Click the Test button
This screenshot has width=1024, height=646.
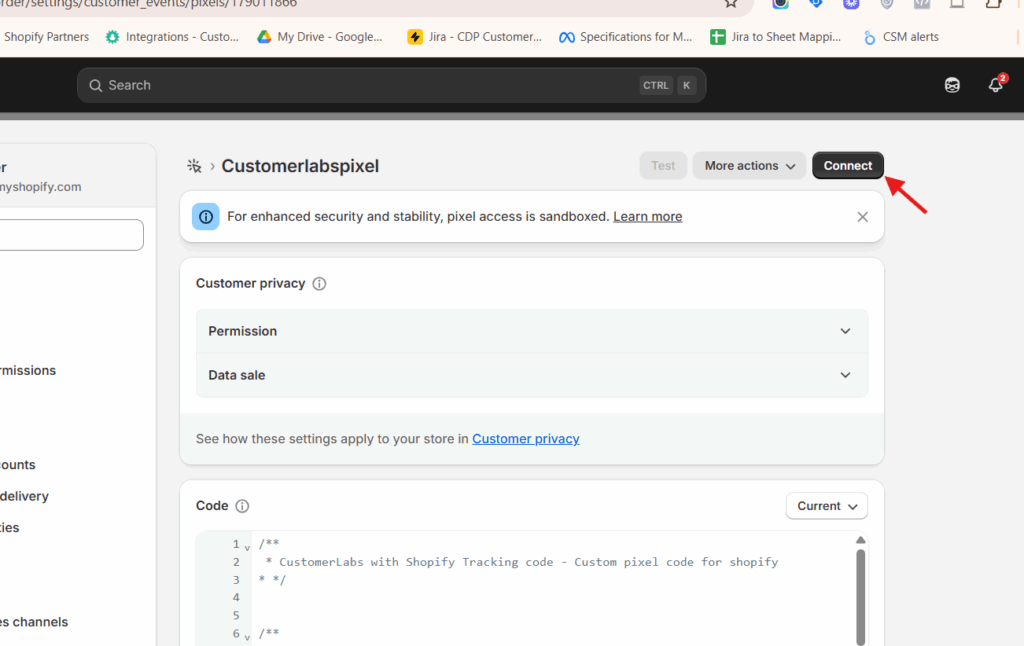663,166
